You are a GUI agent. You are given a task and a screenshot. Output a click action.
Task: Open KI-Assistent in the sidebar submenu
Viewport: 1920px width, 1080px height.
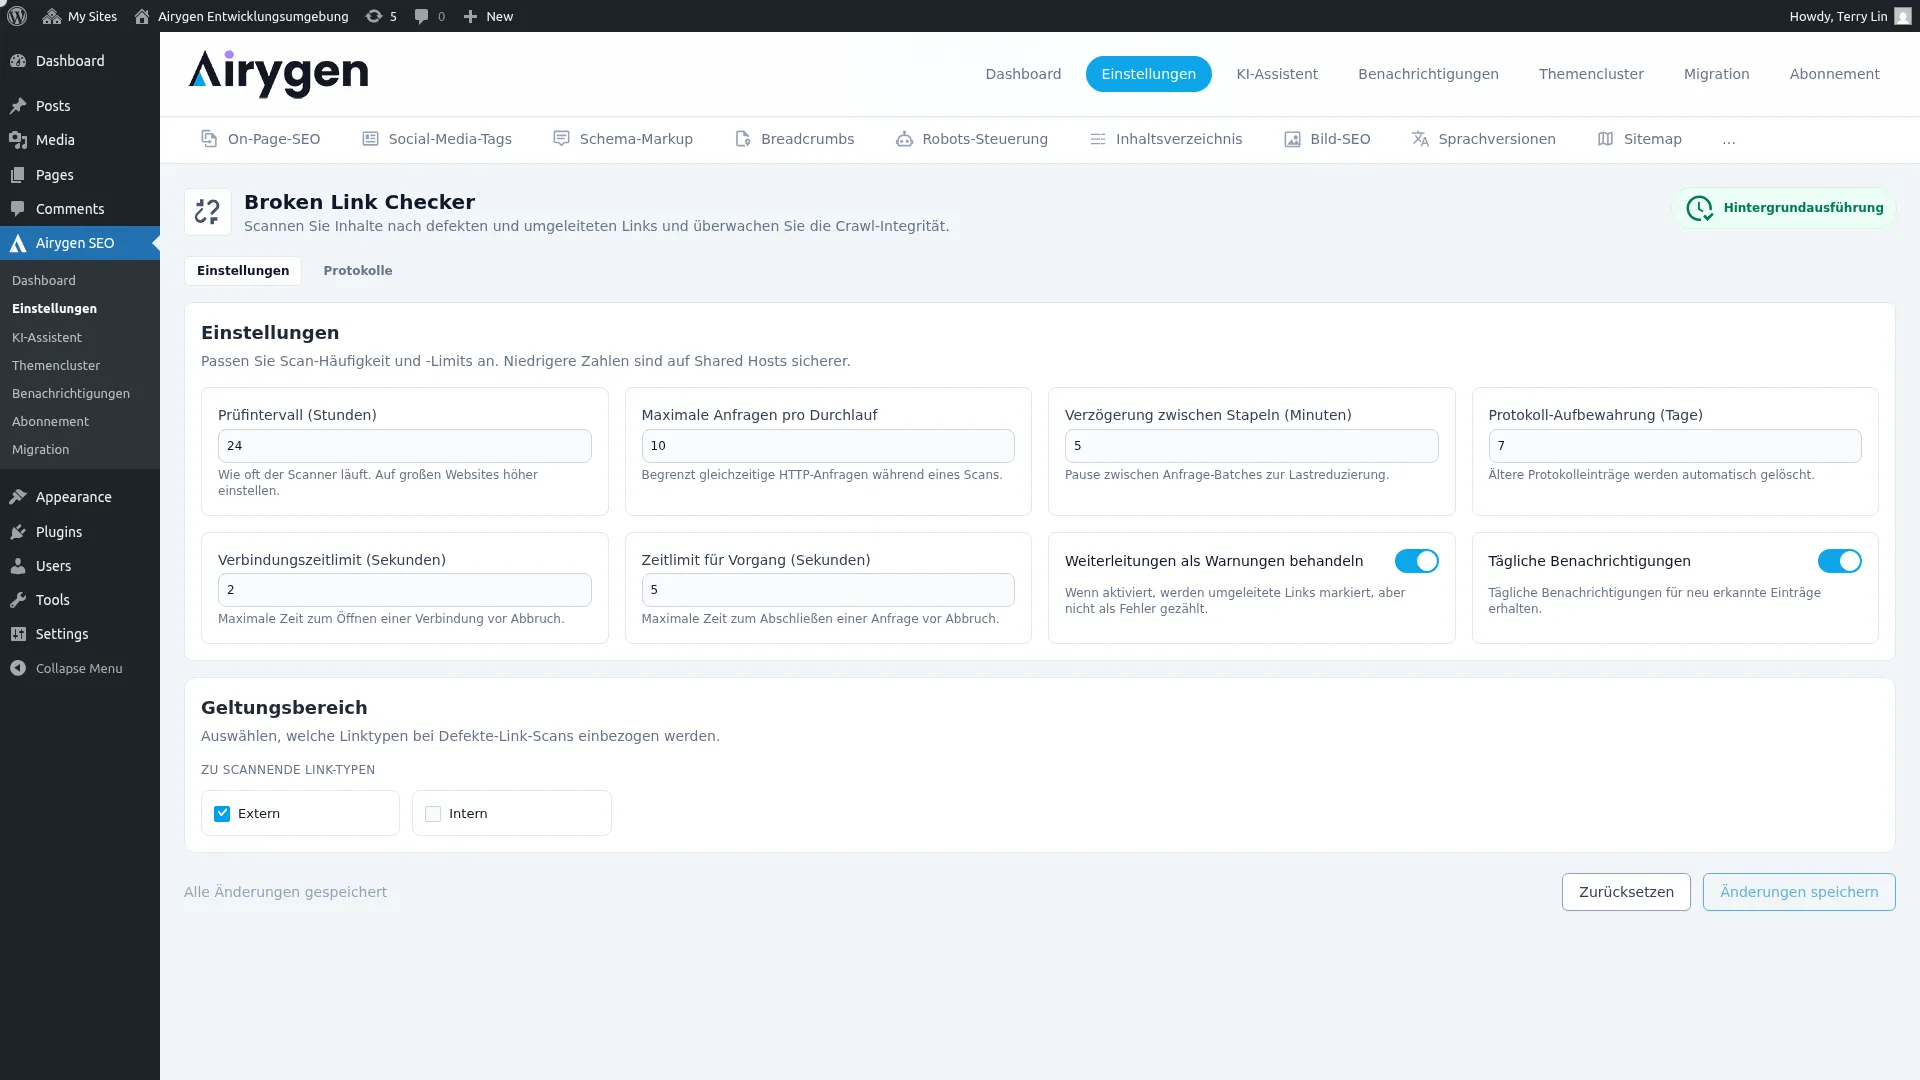(47, 338)
